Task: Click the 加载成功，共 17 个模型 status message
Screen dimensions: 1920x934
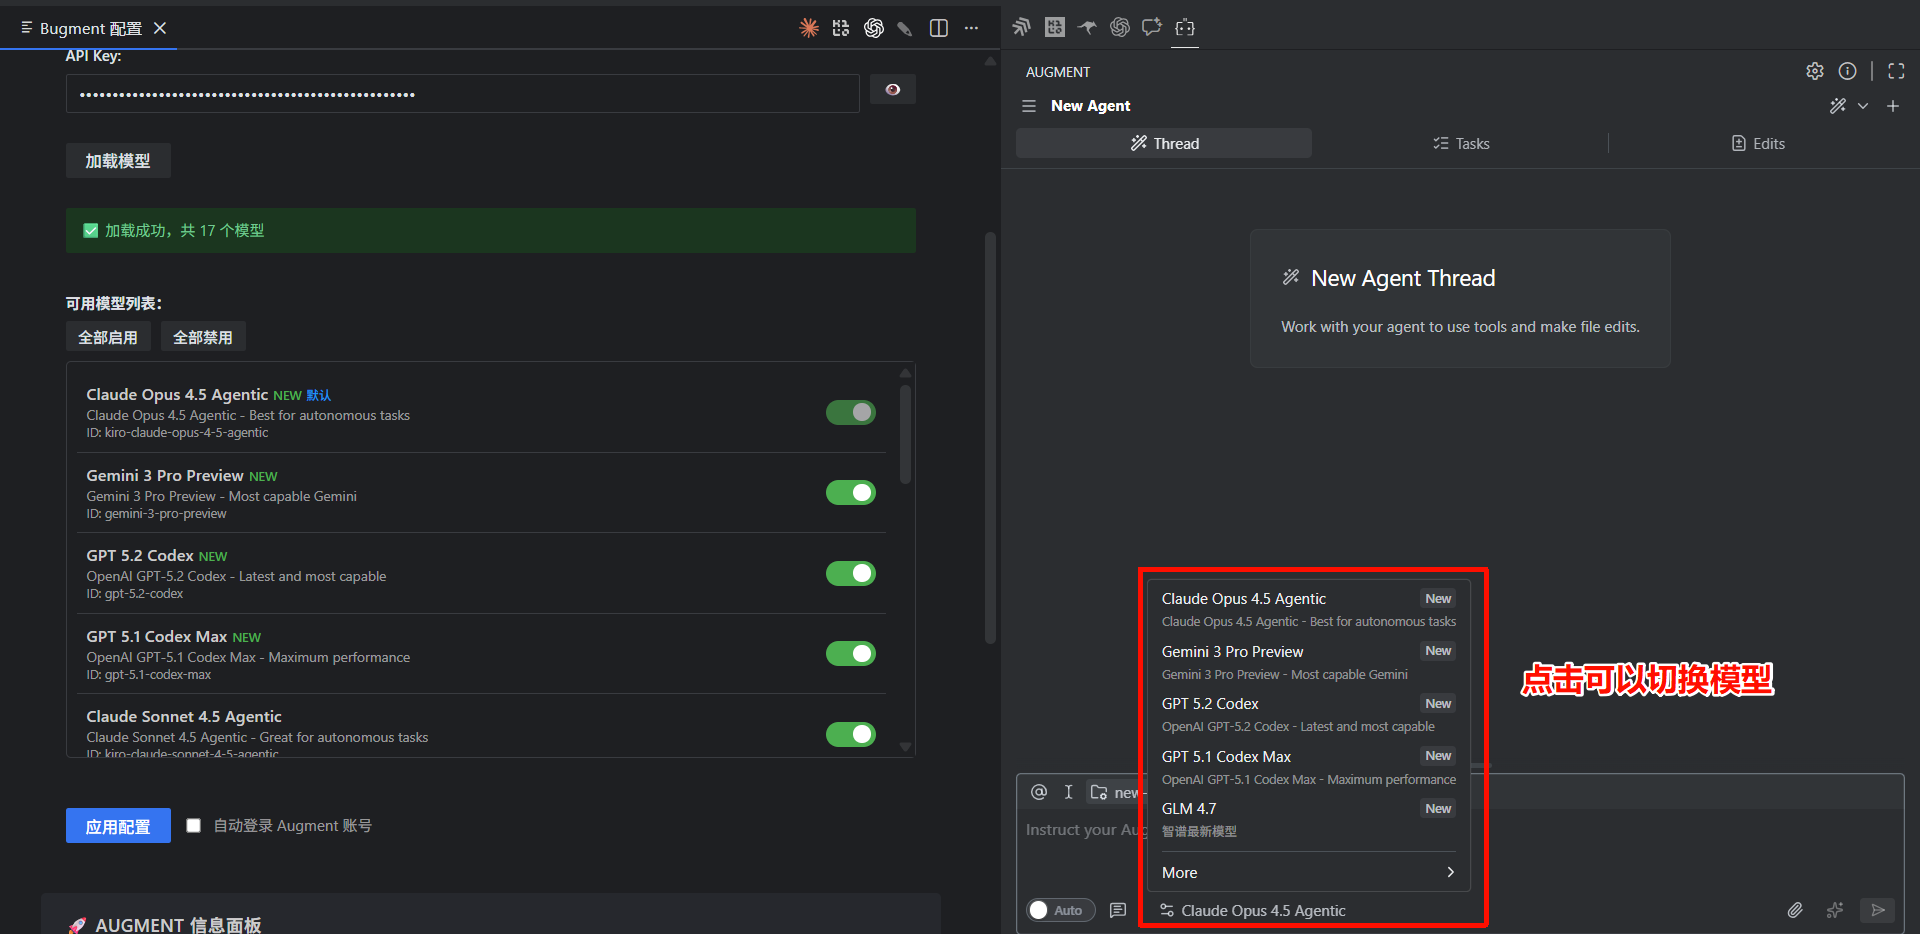Action: click(491, 230)
